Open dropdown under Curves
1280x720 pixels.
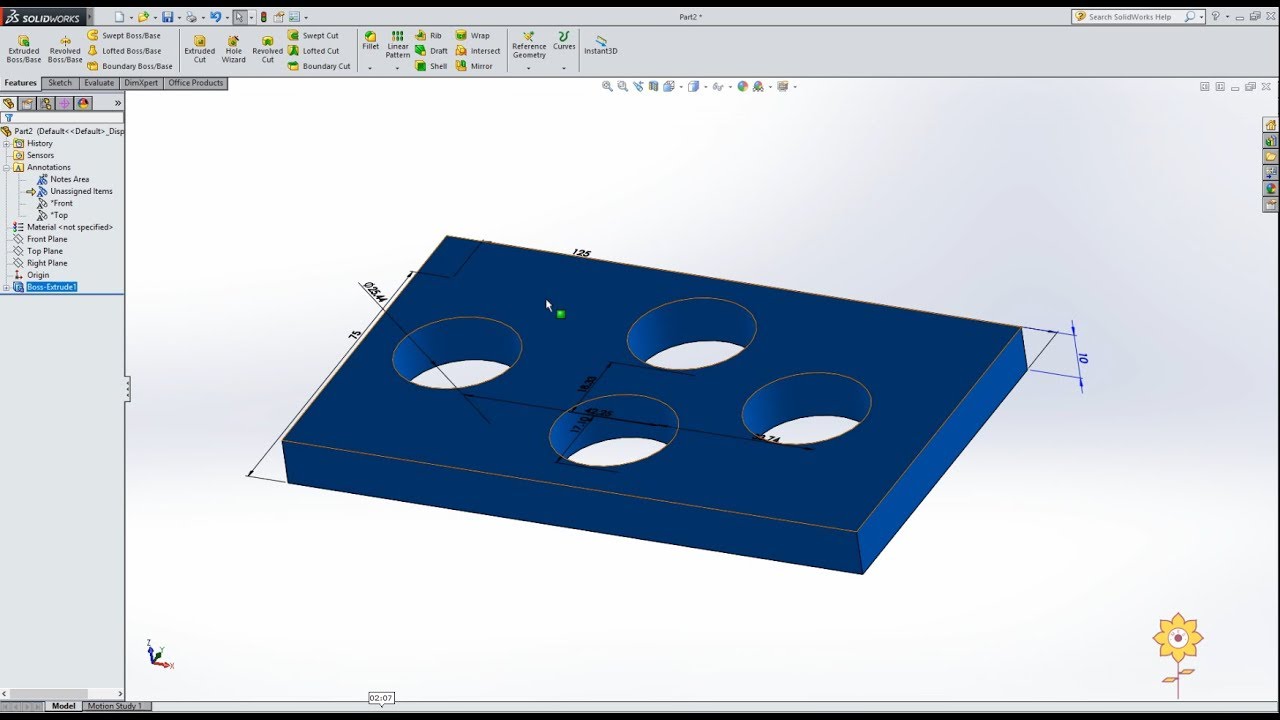point(564,68)
